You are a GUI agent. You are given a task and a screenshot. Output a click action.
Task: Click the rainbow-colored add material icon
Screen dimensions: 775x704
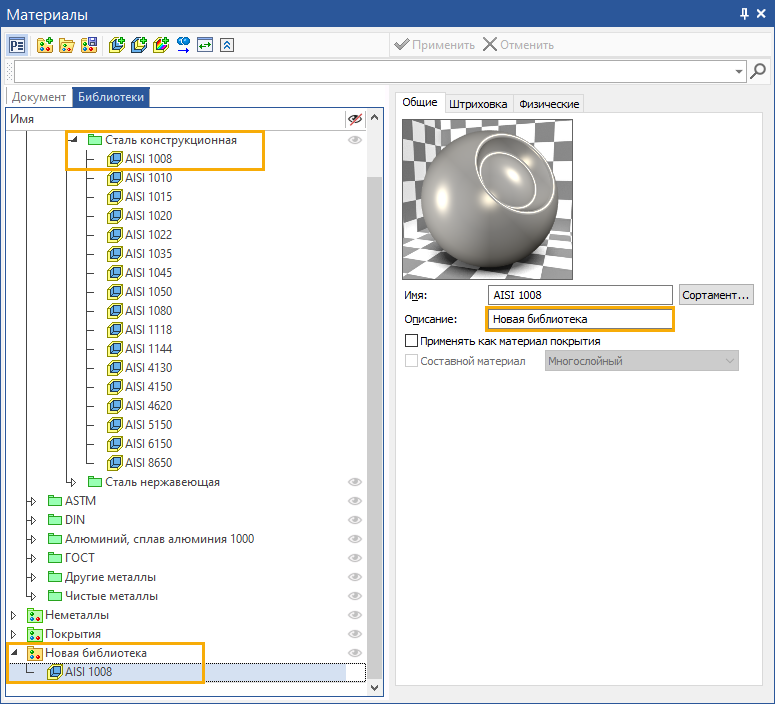(x=161, y=45)
